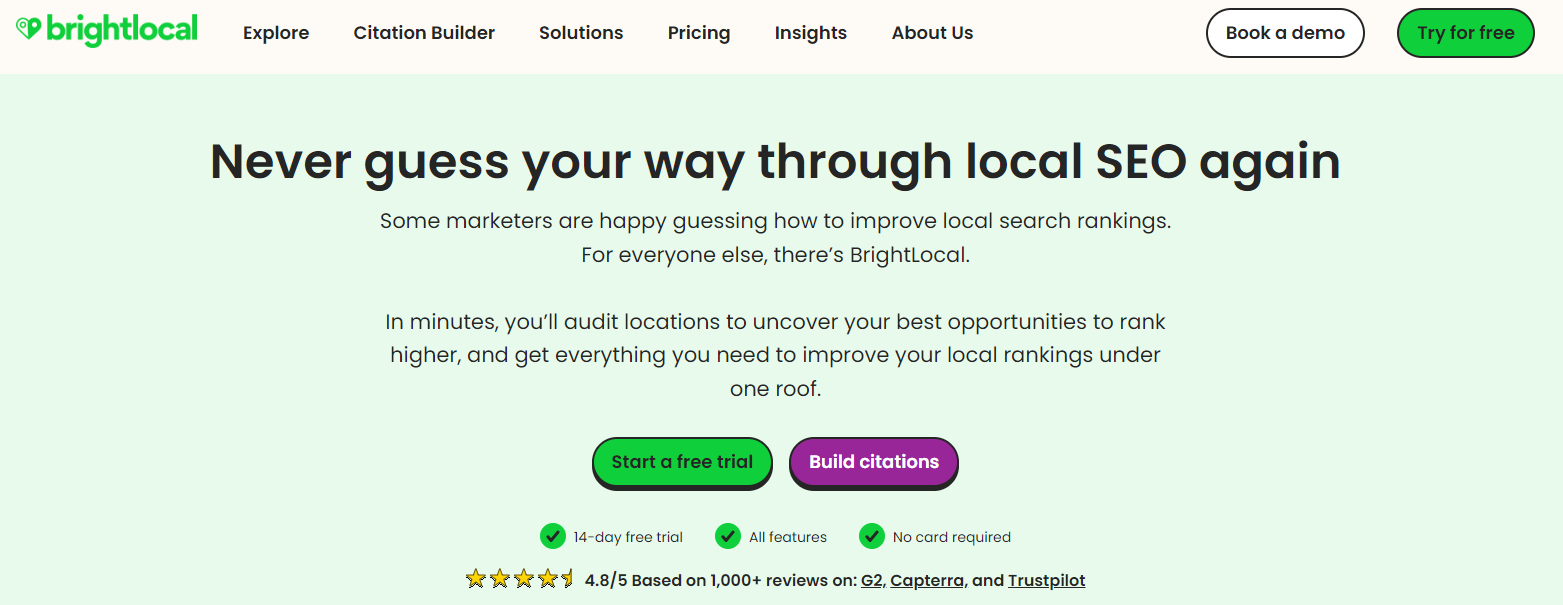1563x605 pixels.
Task: Click the checkmark icon beside 14-day free trial
Action: click(x=552, y=537)
